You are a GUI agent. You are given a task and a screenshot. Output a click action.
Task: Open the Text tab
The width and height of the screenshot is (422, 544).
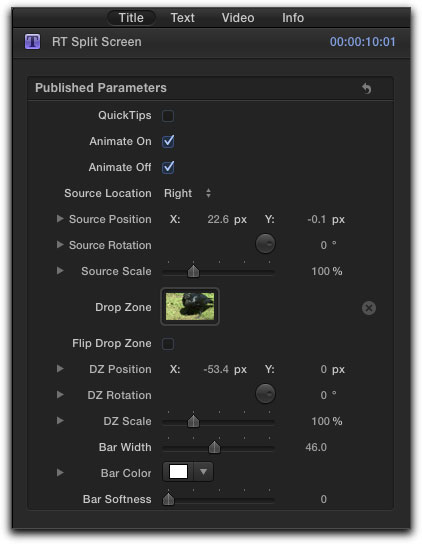(x=183, y=18)
